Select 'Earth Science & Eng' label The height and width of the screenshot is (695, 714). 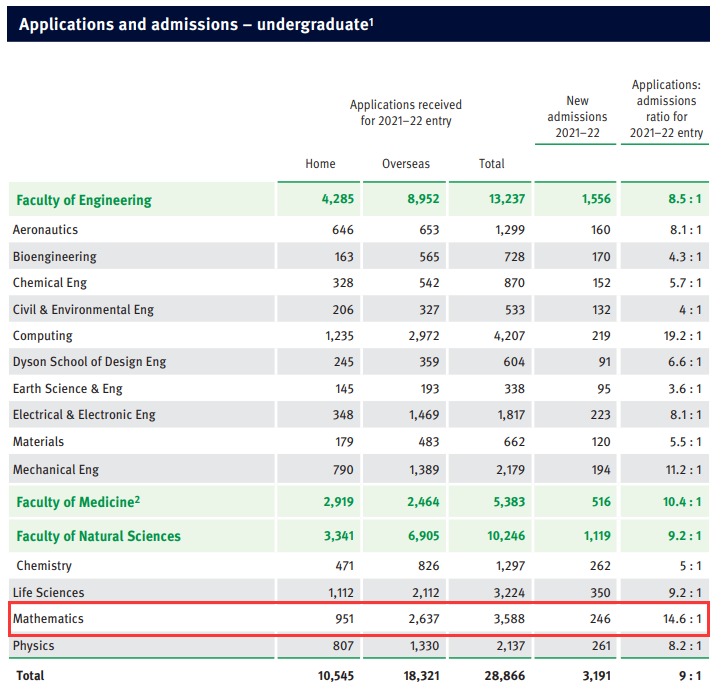[67, 388]
